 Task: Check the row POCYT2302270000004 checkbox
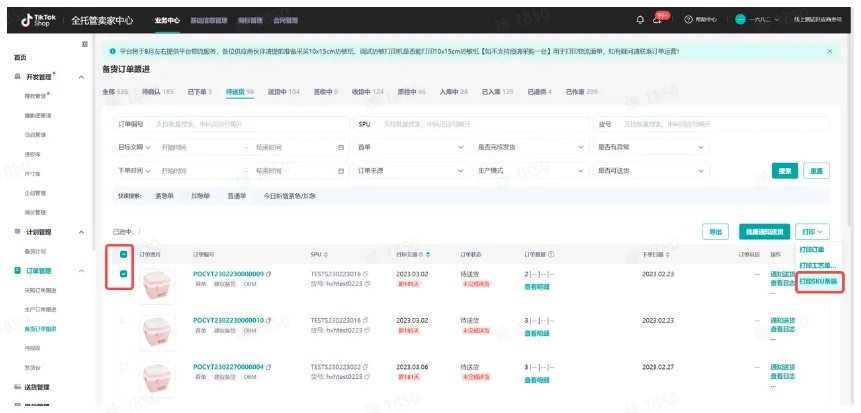tap(124, 367)
